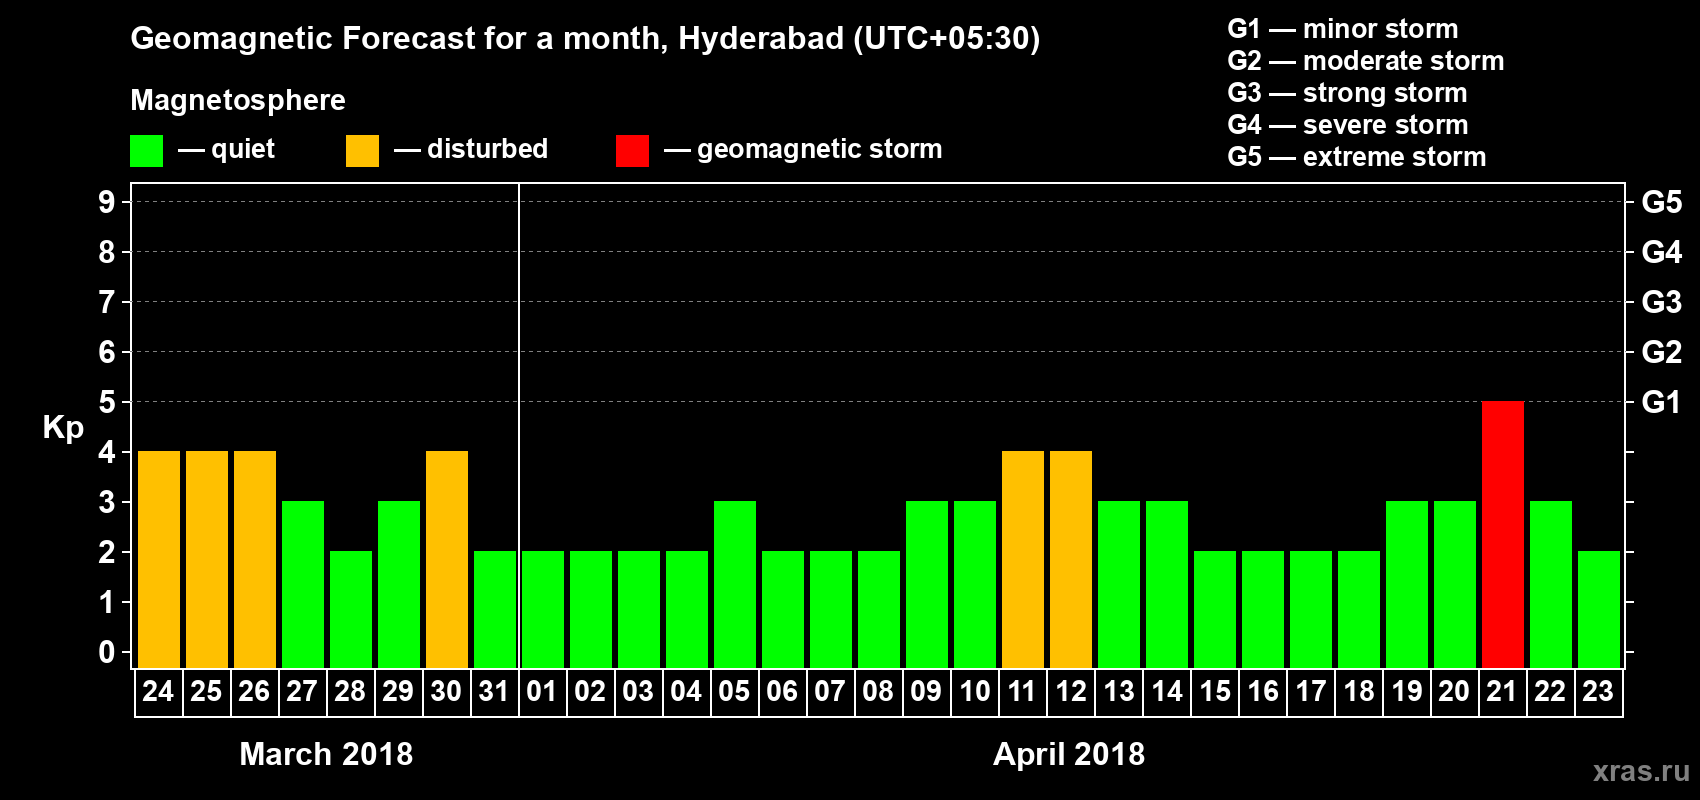Click the green quiet legend swatch
This screenshot has width=1700, height=800.
click(x=146, y=151)
